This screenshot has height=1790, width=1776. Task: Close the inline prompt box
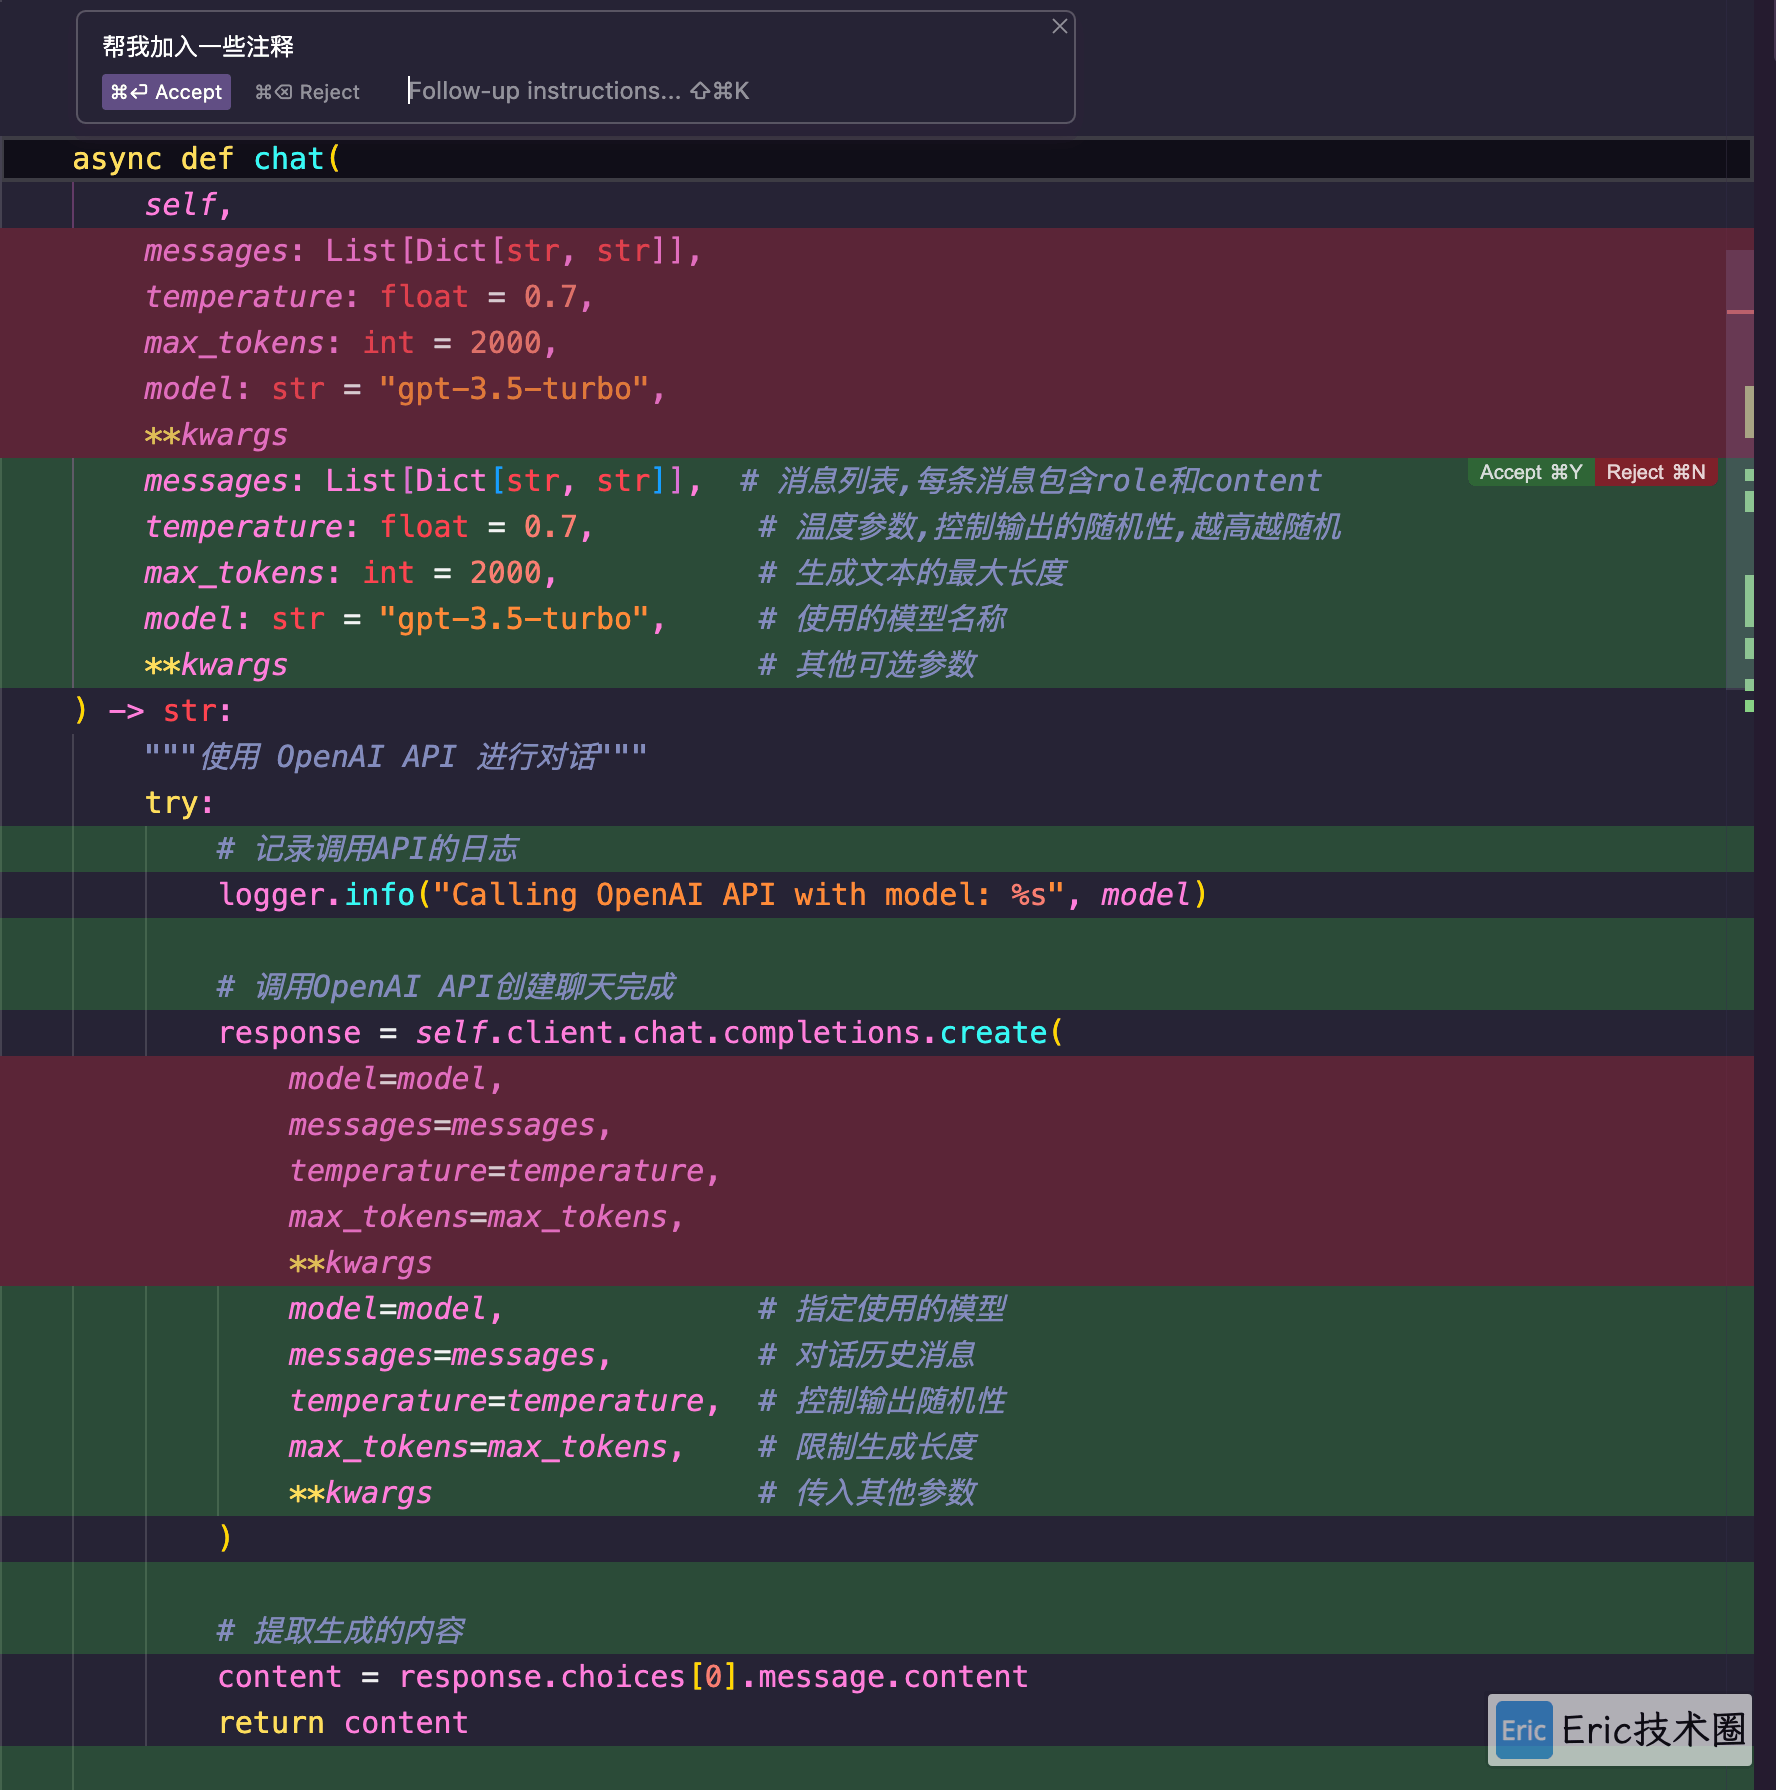tap(1060, 27)
